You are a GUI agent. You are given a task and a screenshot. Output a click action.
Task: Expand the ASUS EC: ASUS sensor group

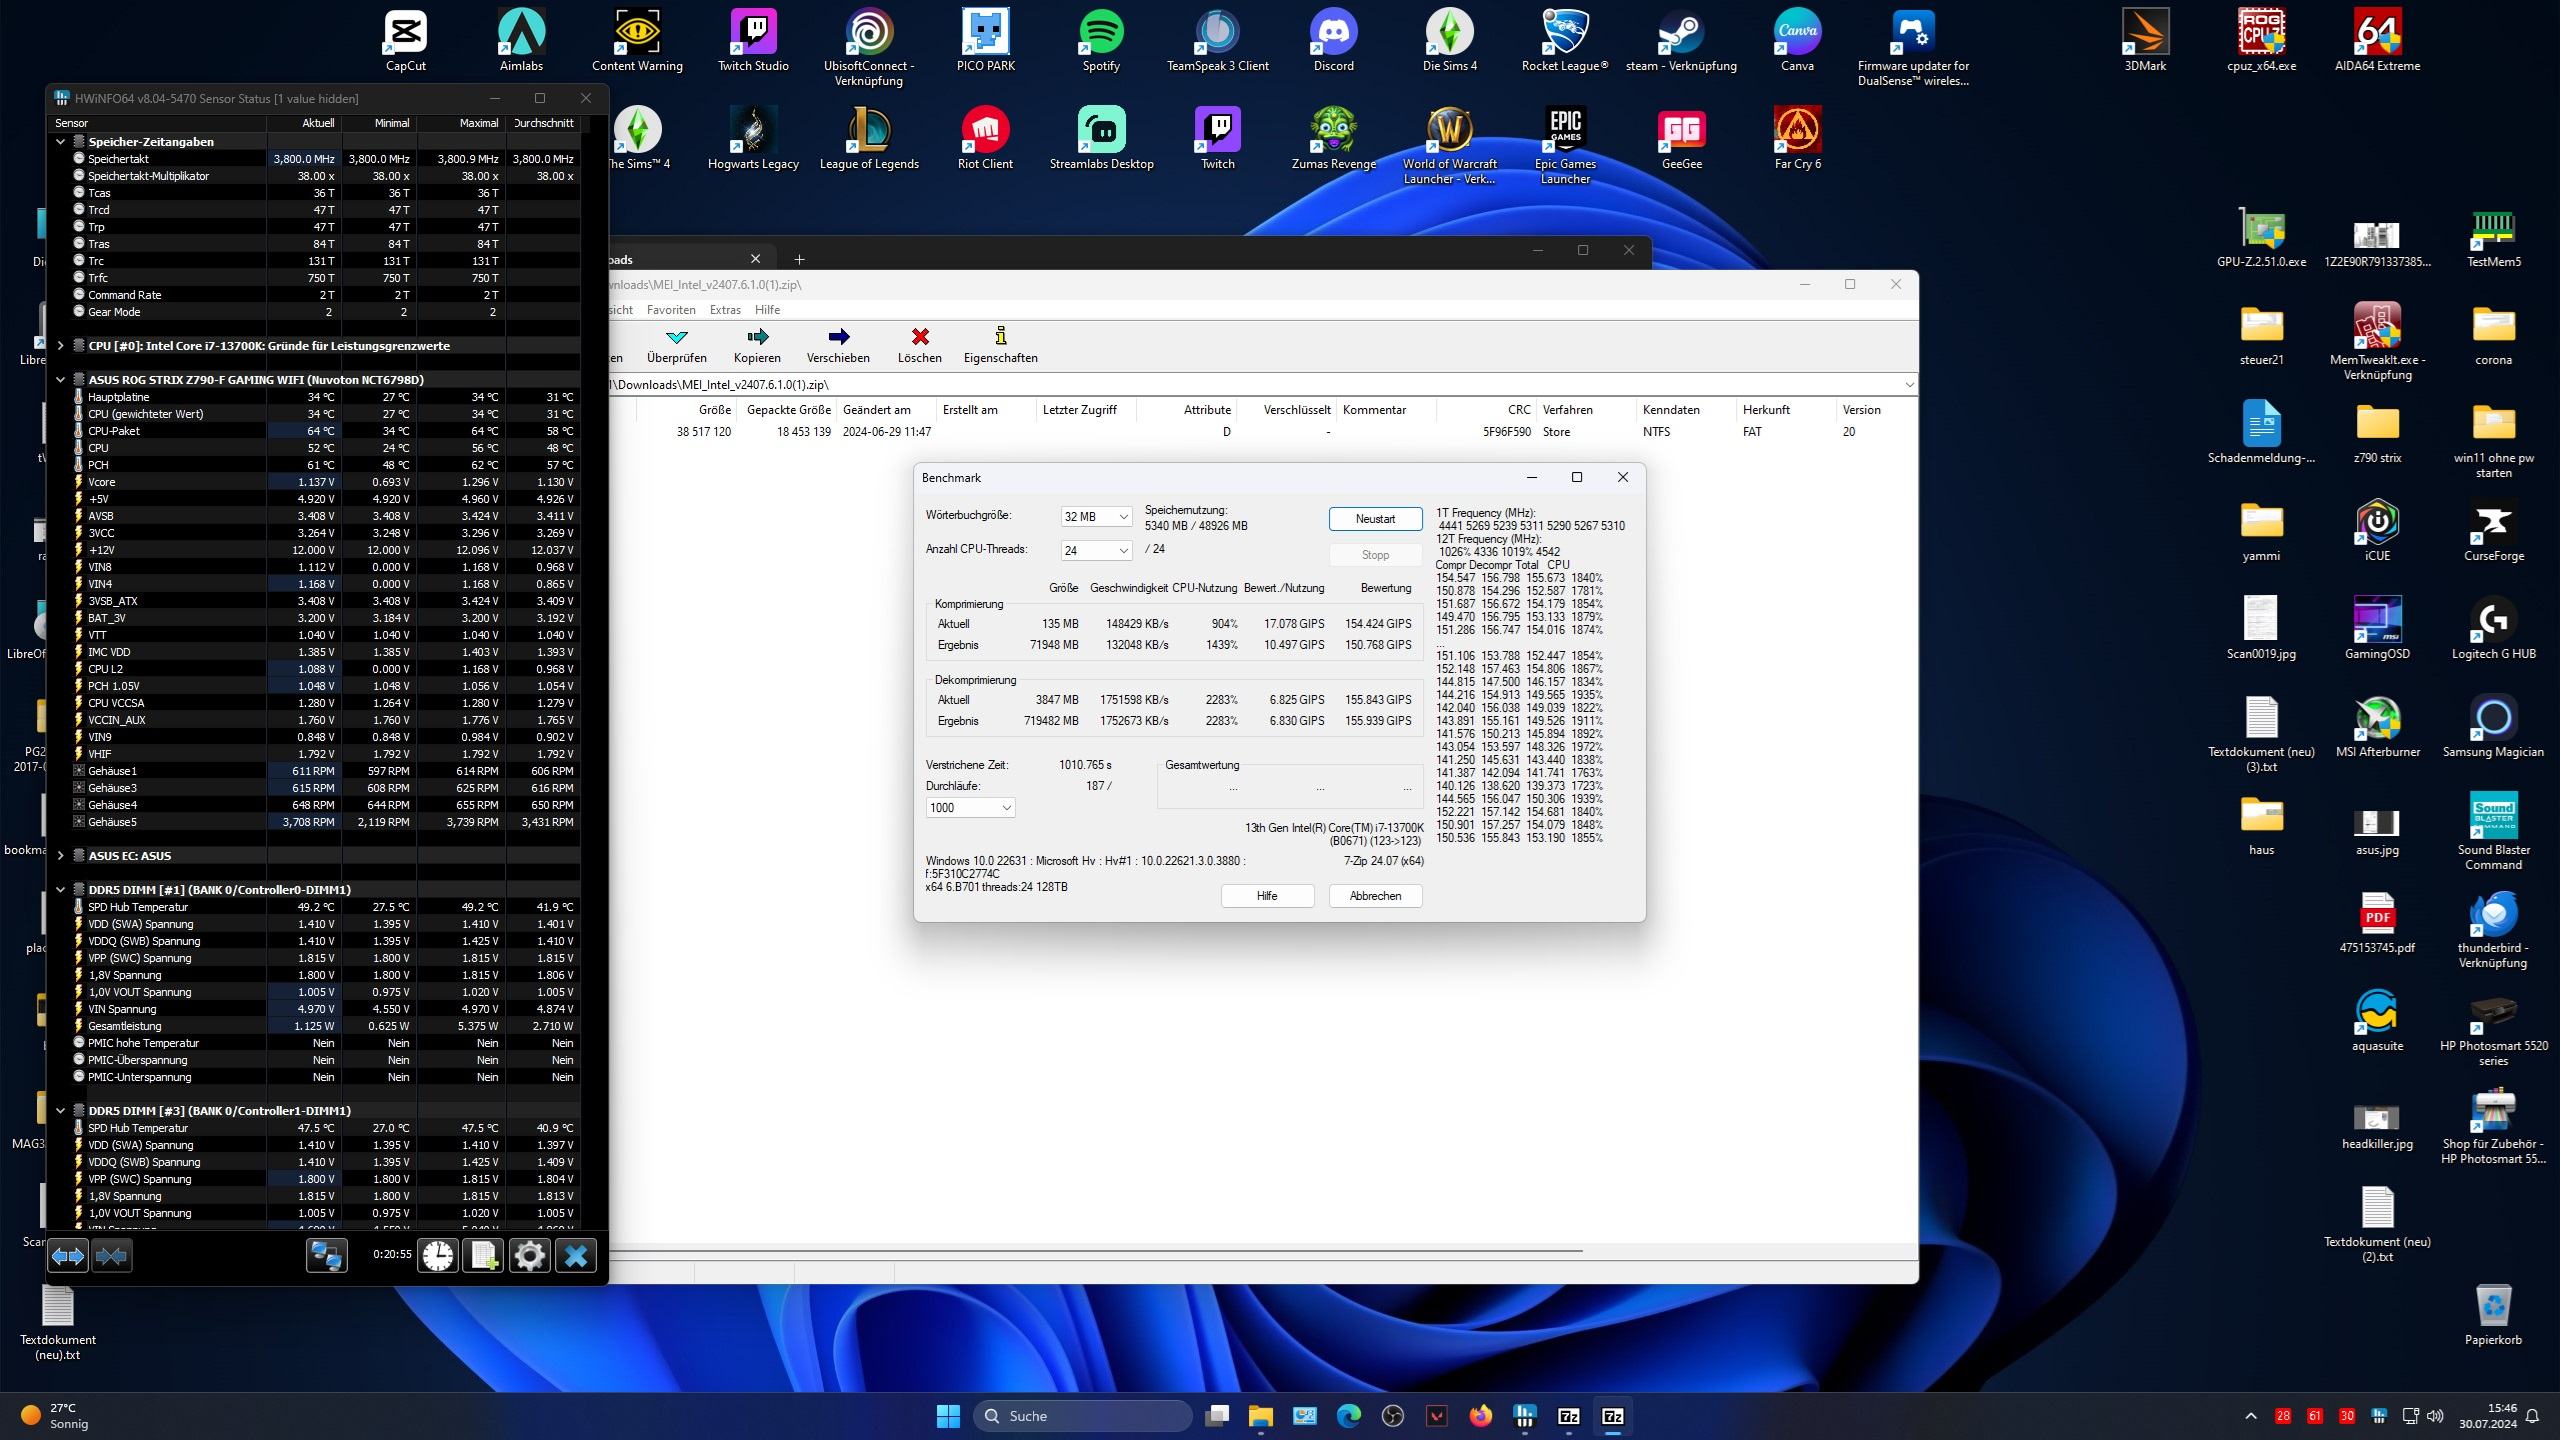[x=61, y=856]
